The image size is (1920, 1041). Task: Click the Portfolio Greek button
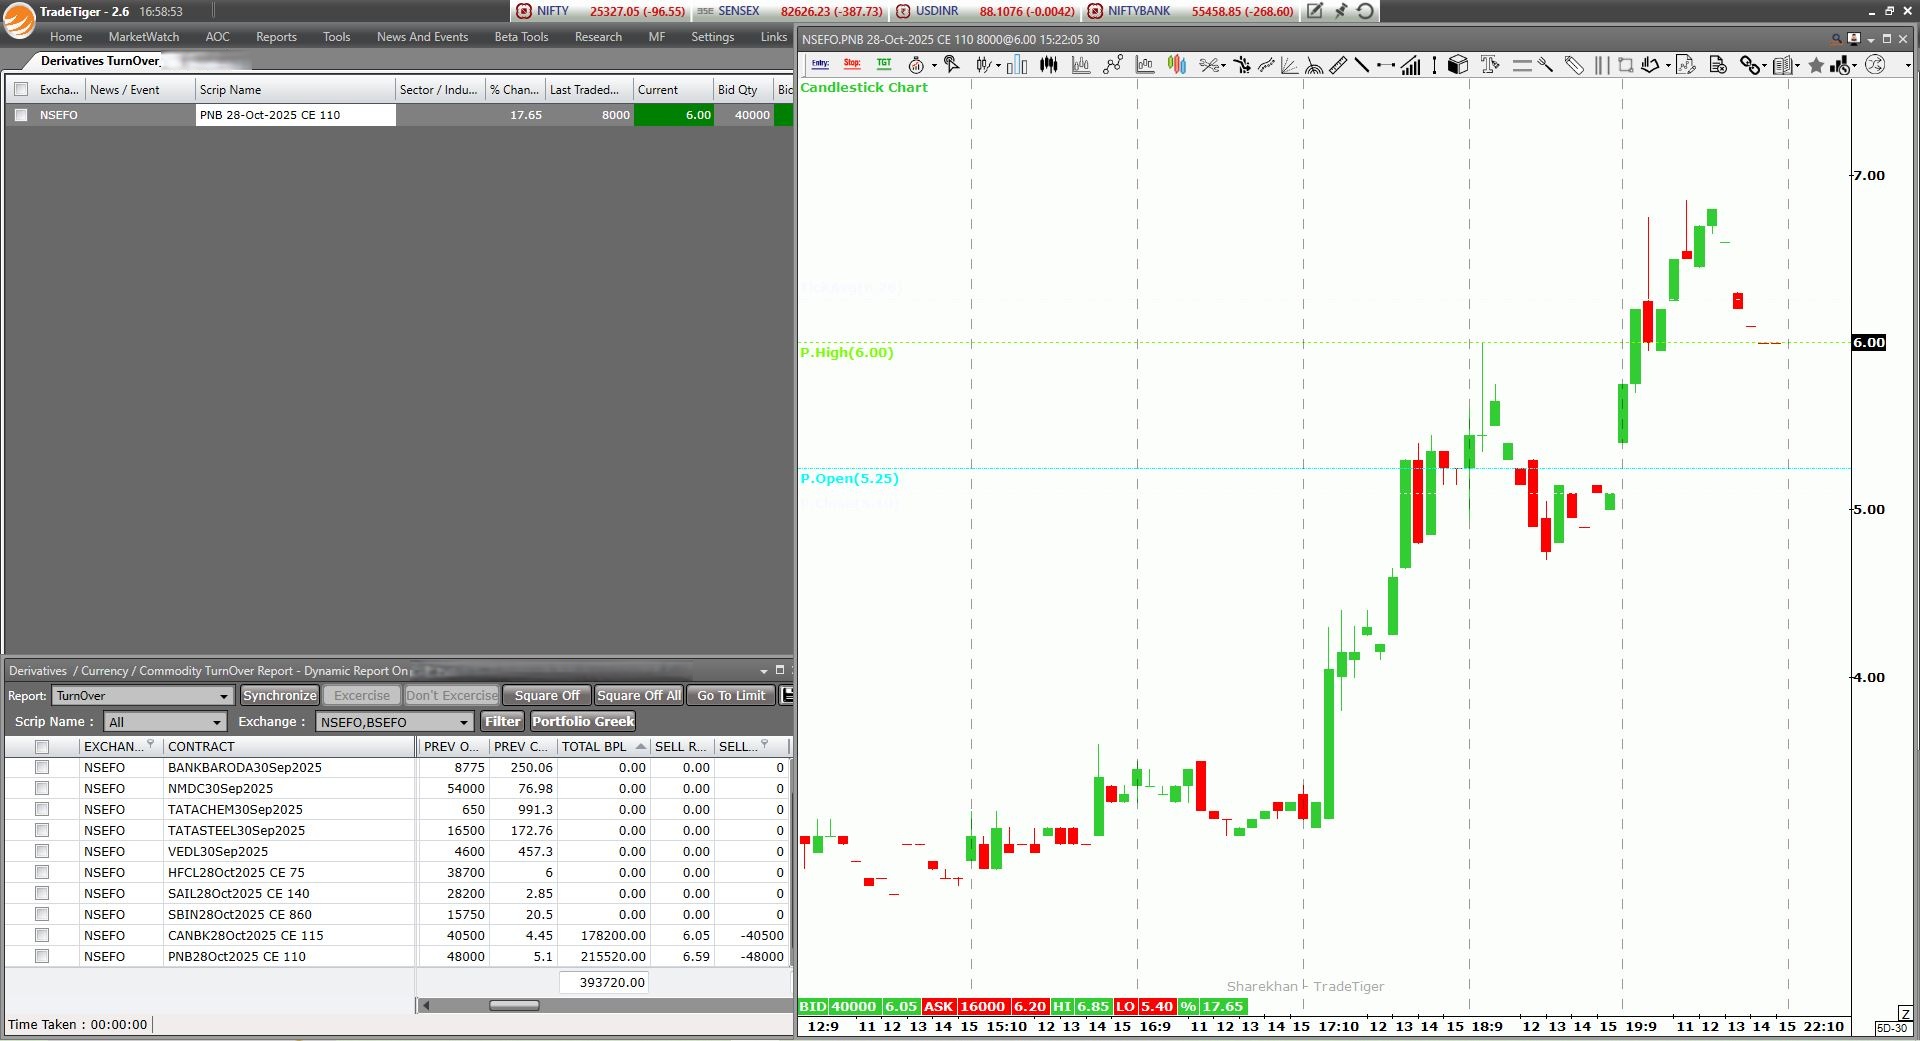(x=583, y=722)
